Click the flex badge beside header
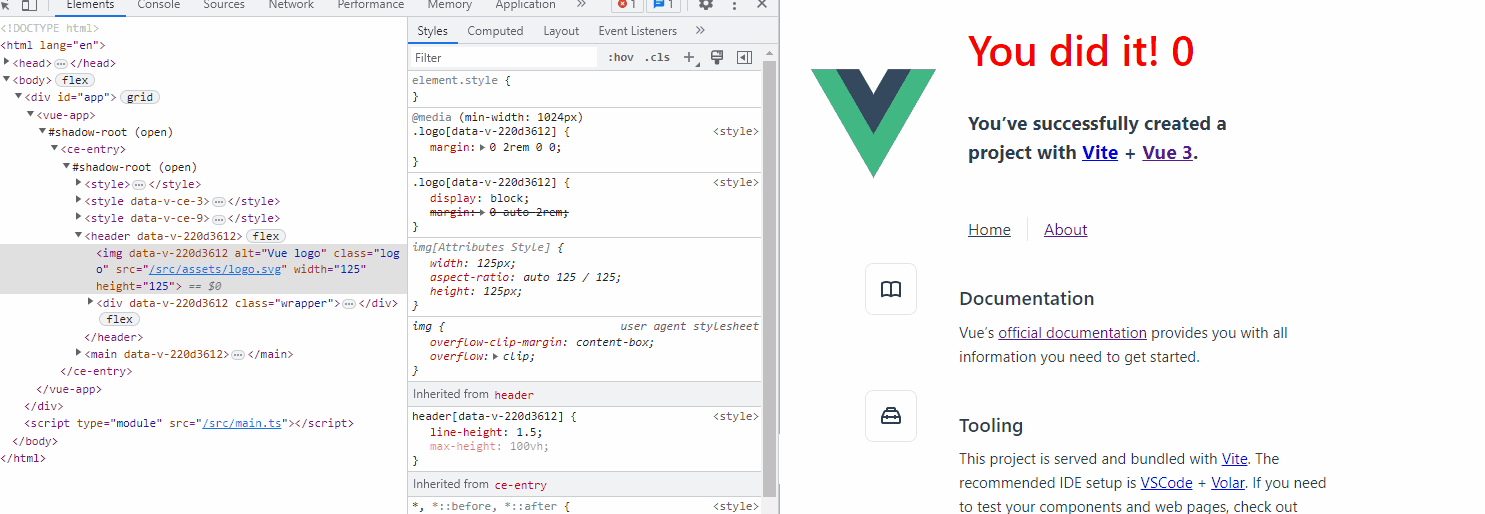The image size is (1485, 514). (x=265, y=236)
